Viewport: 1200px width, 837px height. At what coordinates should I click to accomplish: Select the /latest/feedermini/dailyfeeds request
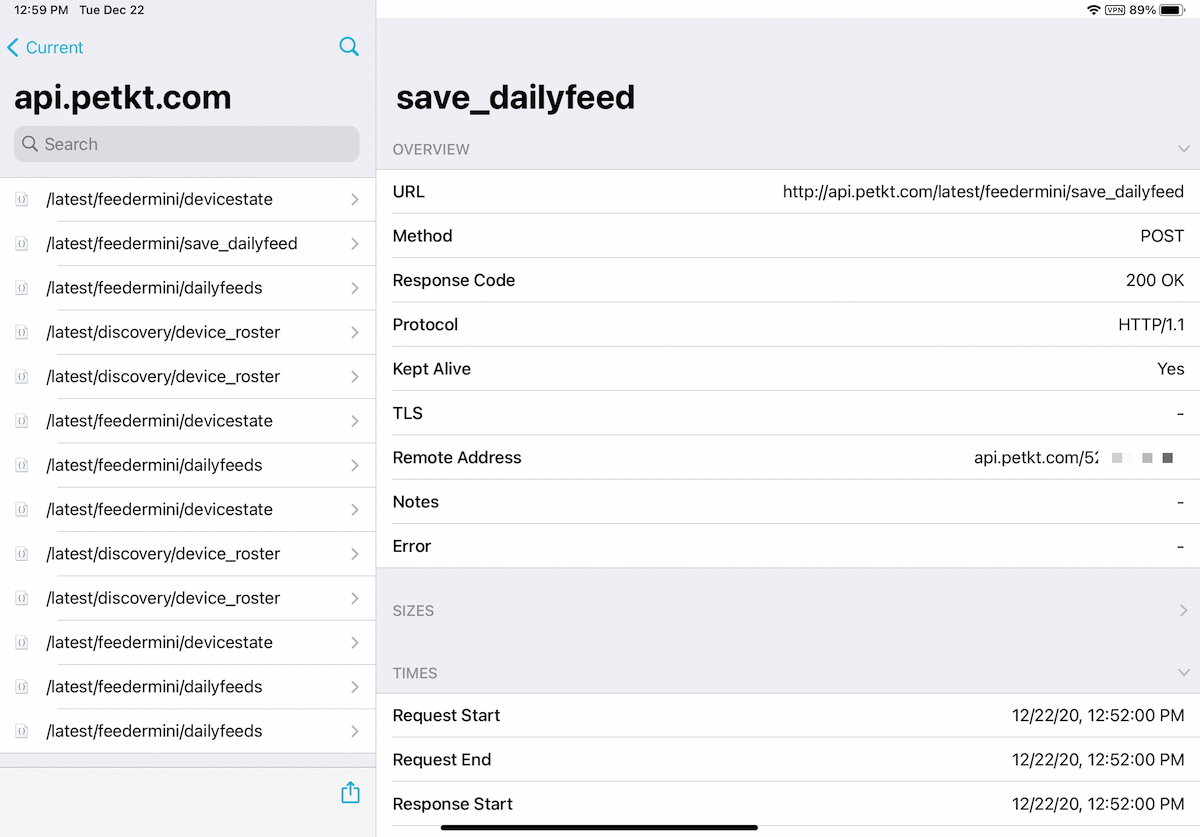pos(155,287)
